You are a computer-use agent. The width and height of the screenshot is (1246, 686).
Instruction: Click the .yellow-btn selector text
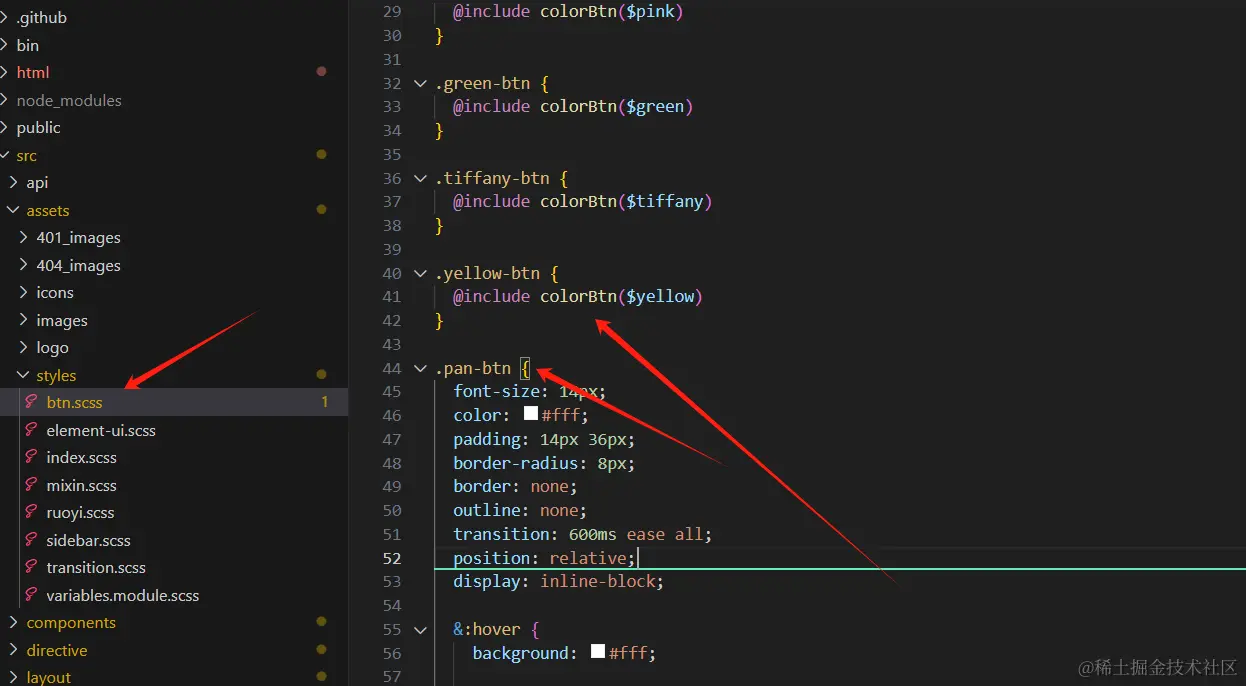pyautogui.click(x=487, y=273)
